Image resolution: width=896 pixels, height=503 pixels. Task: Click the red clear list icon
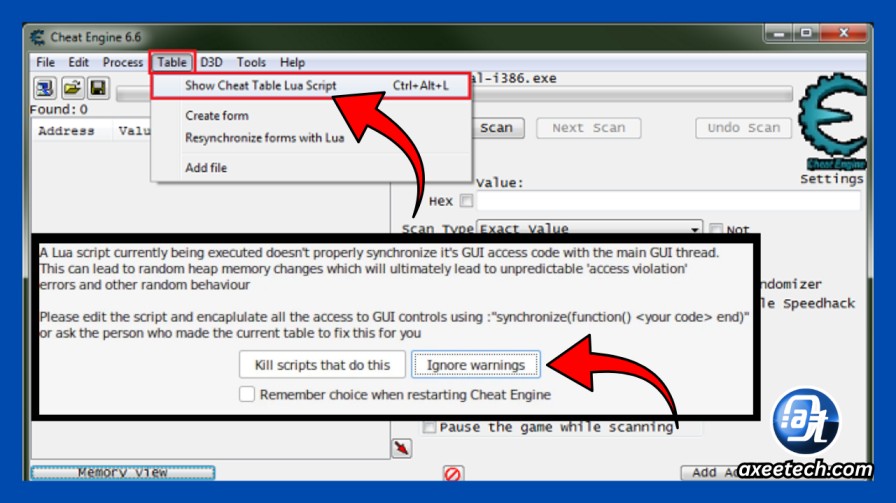point(453,474)
